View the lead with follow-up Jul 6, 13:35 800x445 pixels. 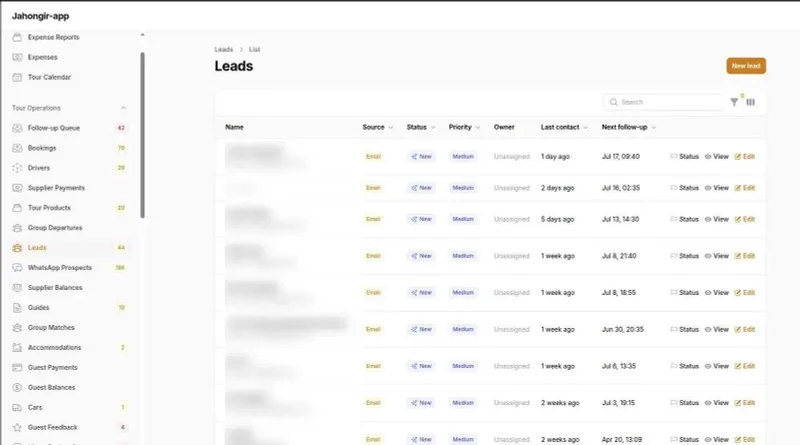click(716, 366)
